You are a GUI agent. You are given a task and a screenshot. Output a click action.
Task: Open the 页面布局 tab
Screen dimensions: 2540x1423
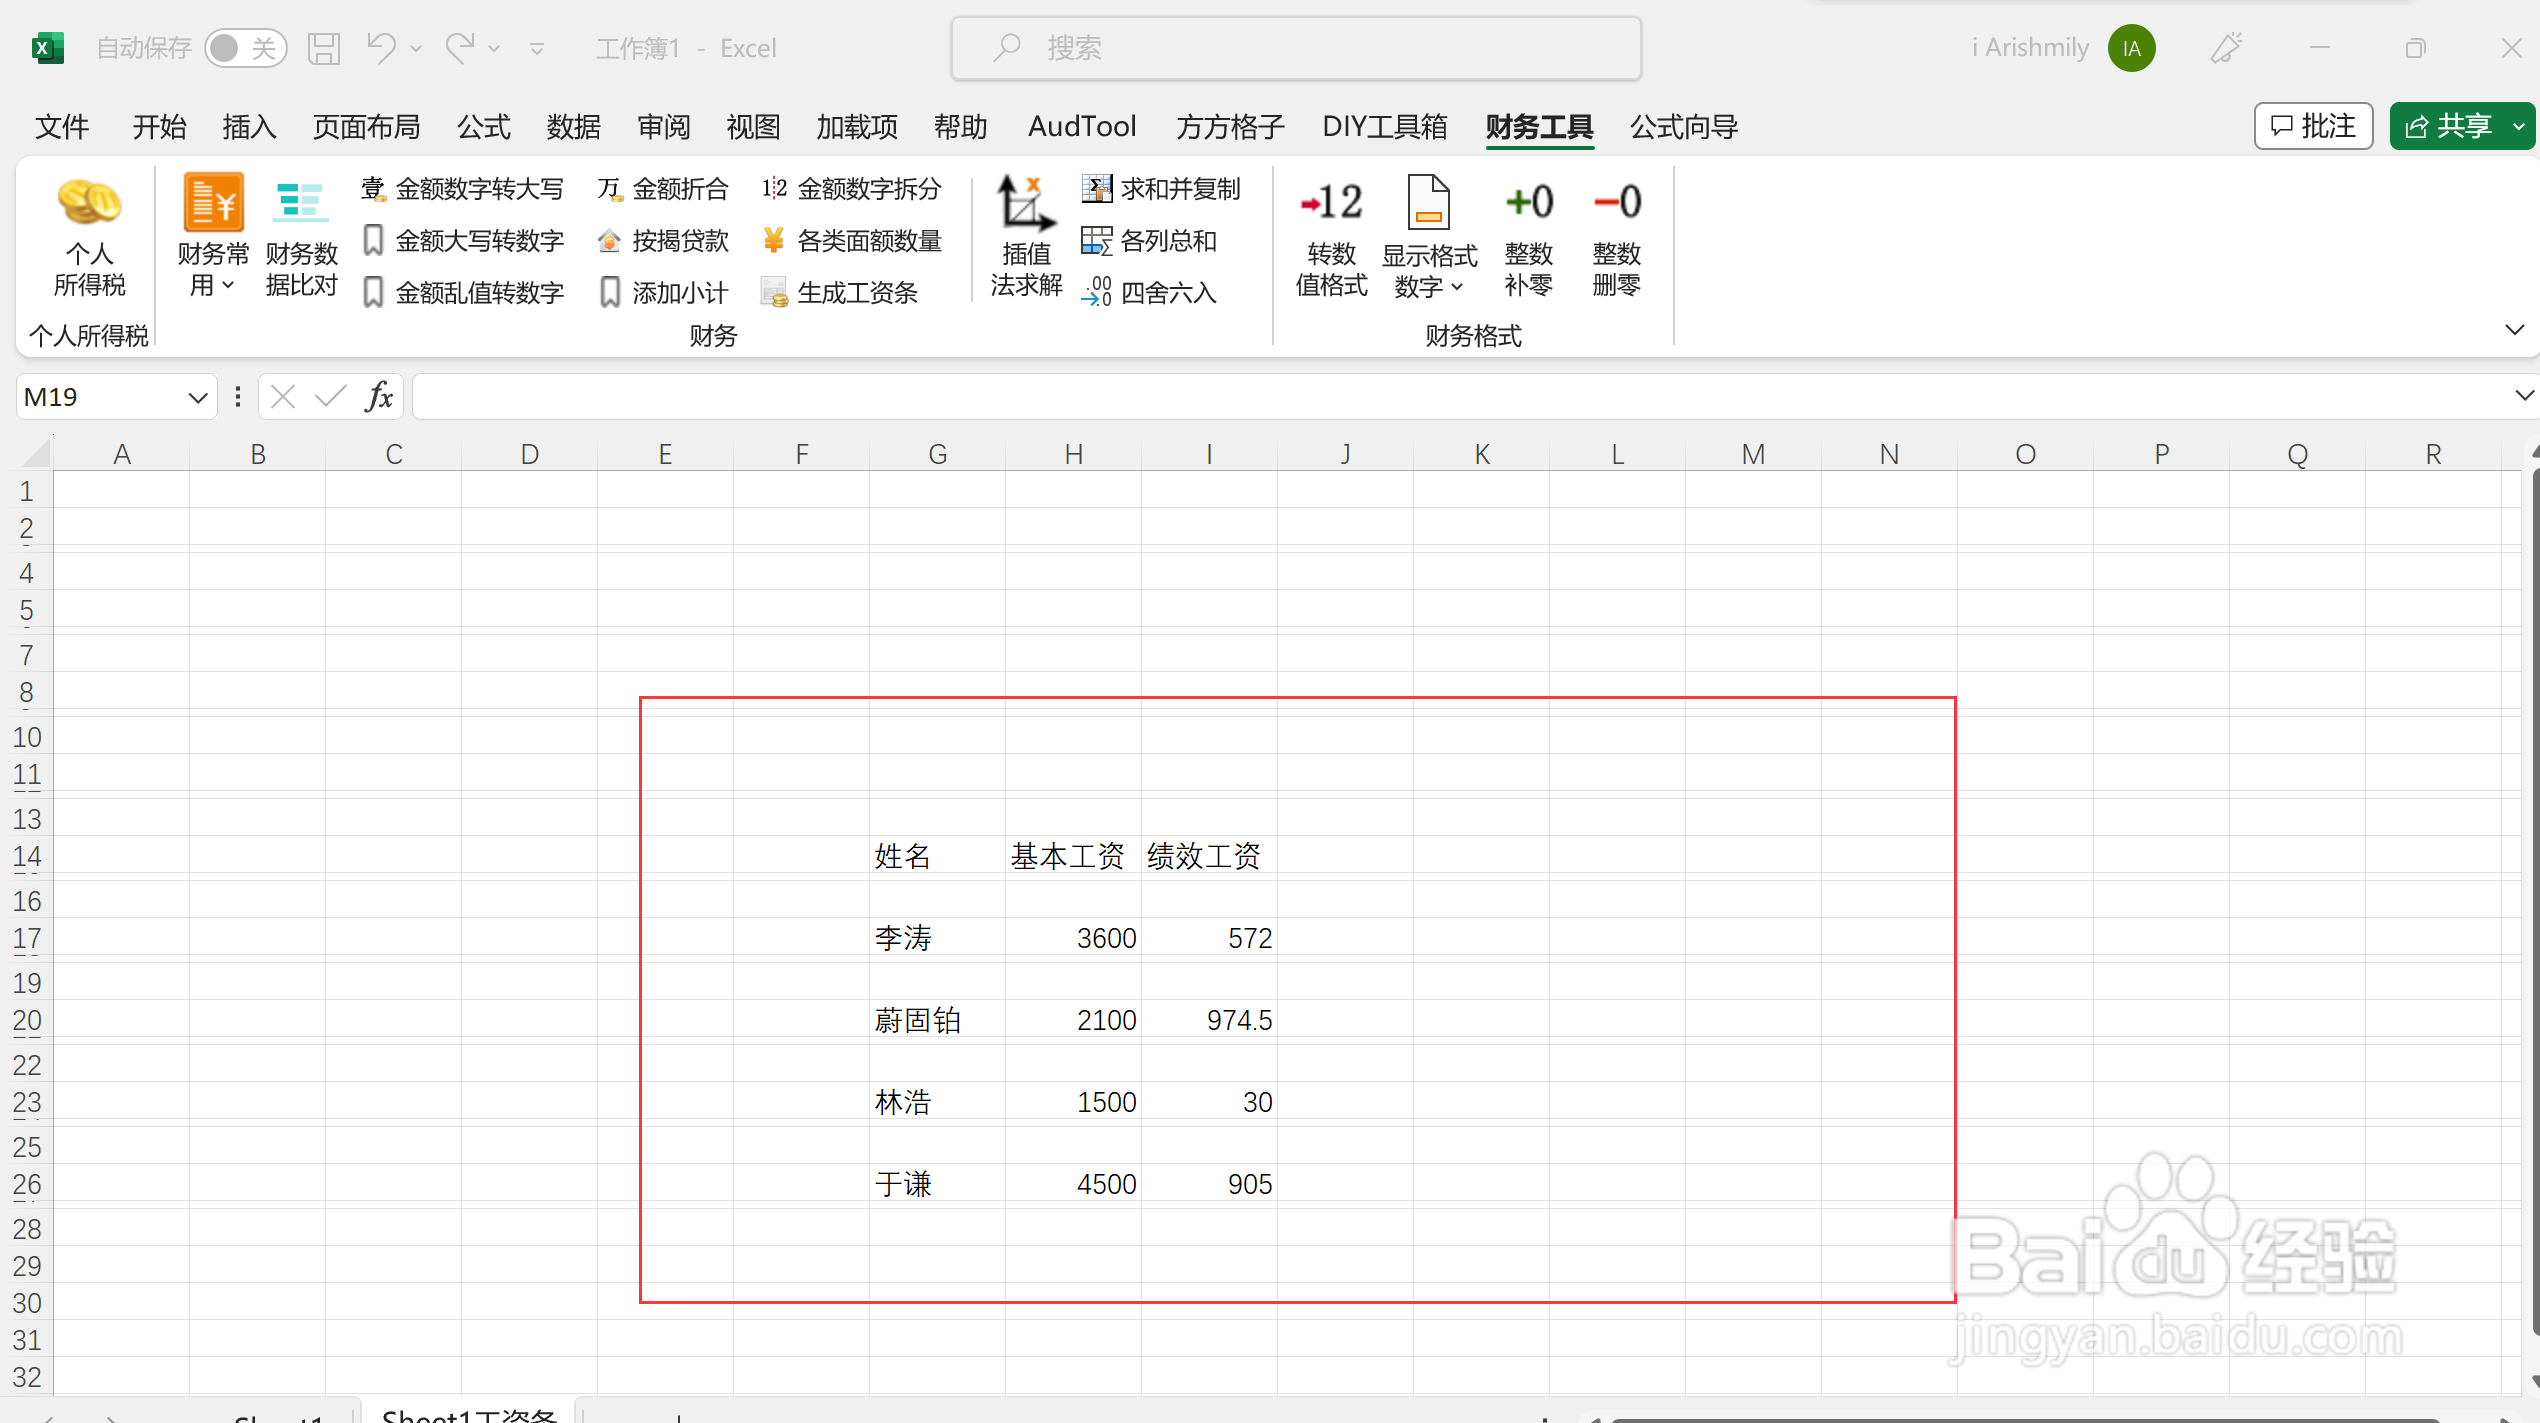point(366,127)
